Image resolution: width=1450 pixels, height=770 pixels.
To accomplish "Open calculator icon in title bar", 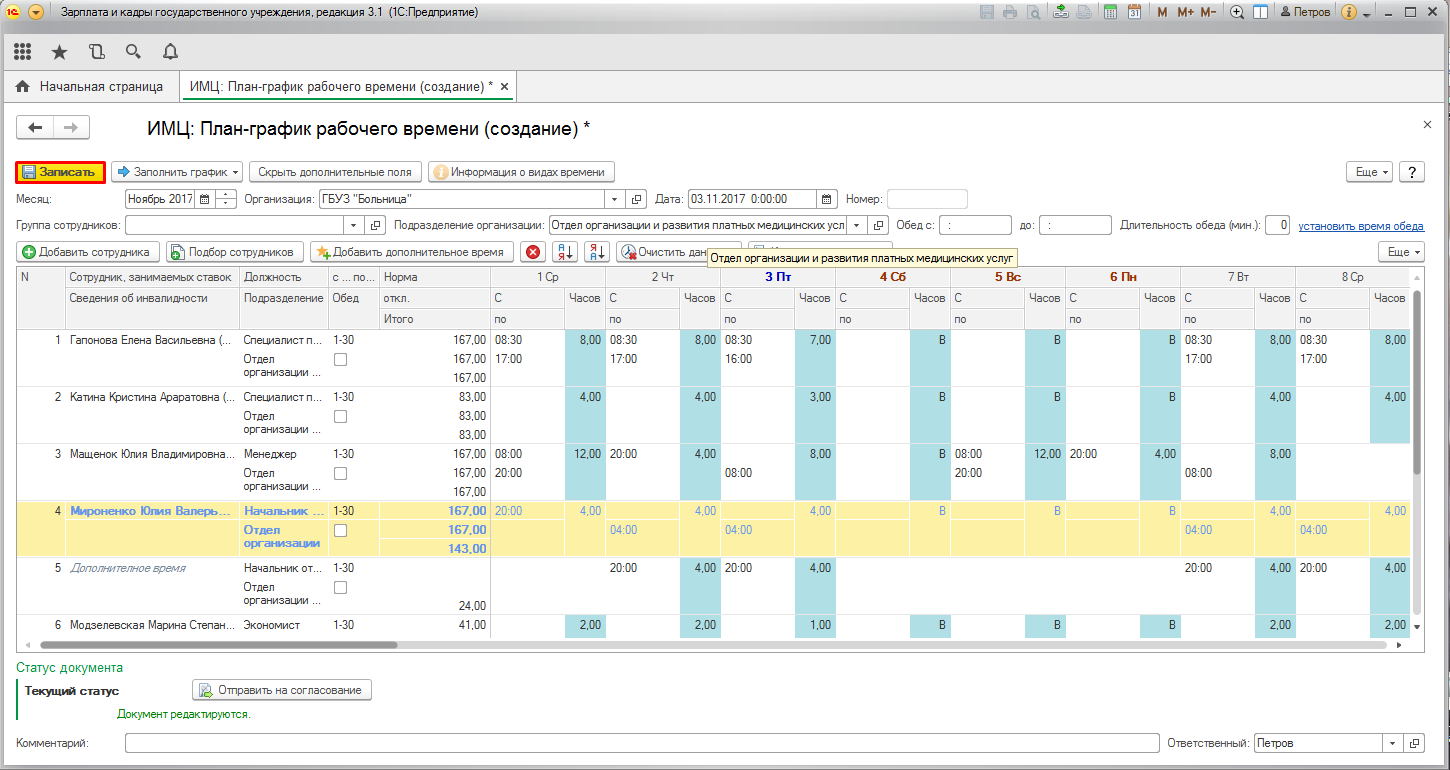I will [1110, 13].
